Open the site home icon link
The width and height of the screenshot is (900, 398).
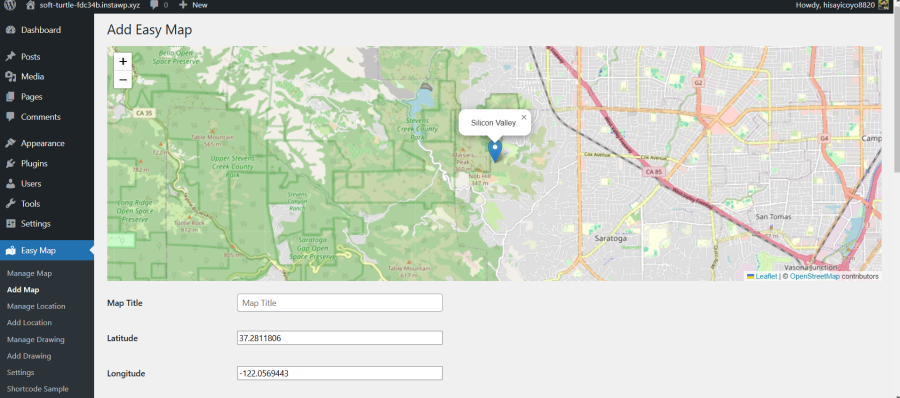click(x=31, y=5)
